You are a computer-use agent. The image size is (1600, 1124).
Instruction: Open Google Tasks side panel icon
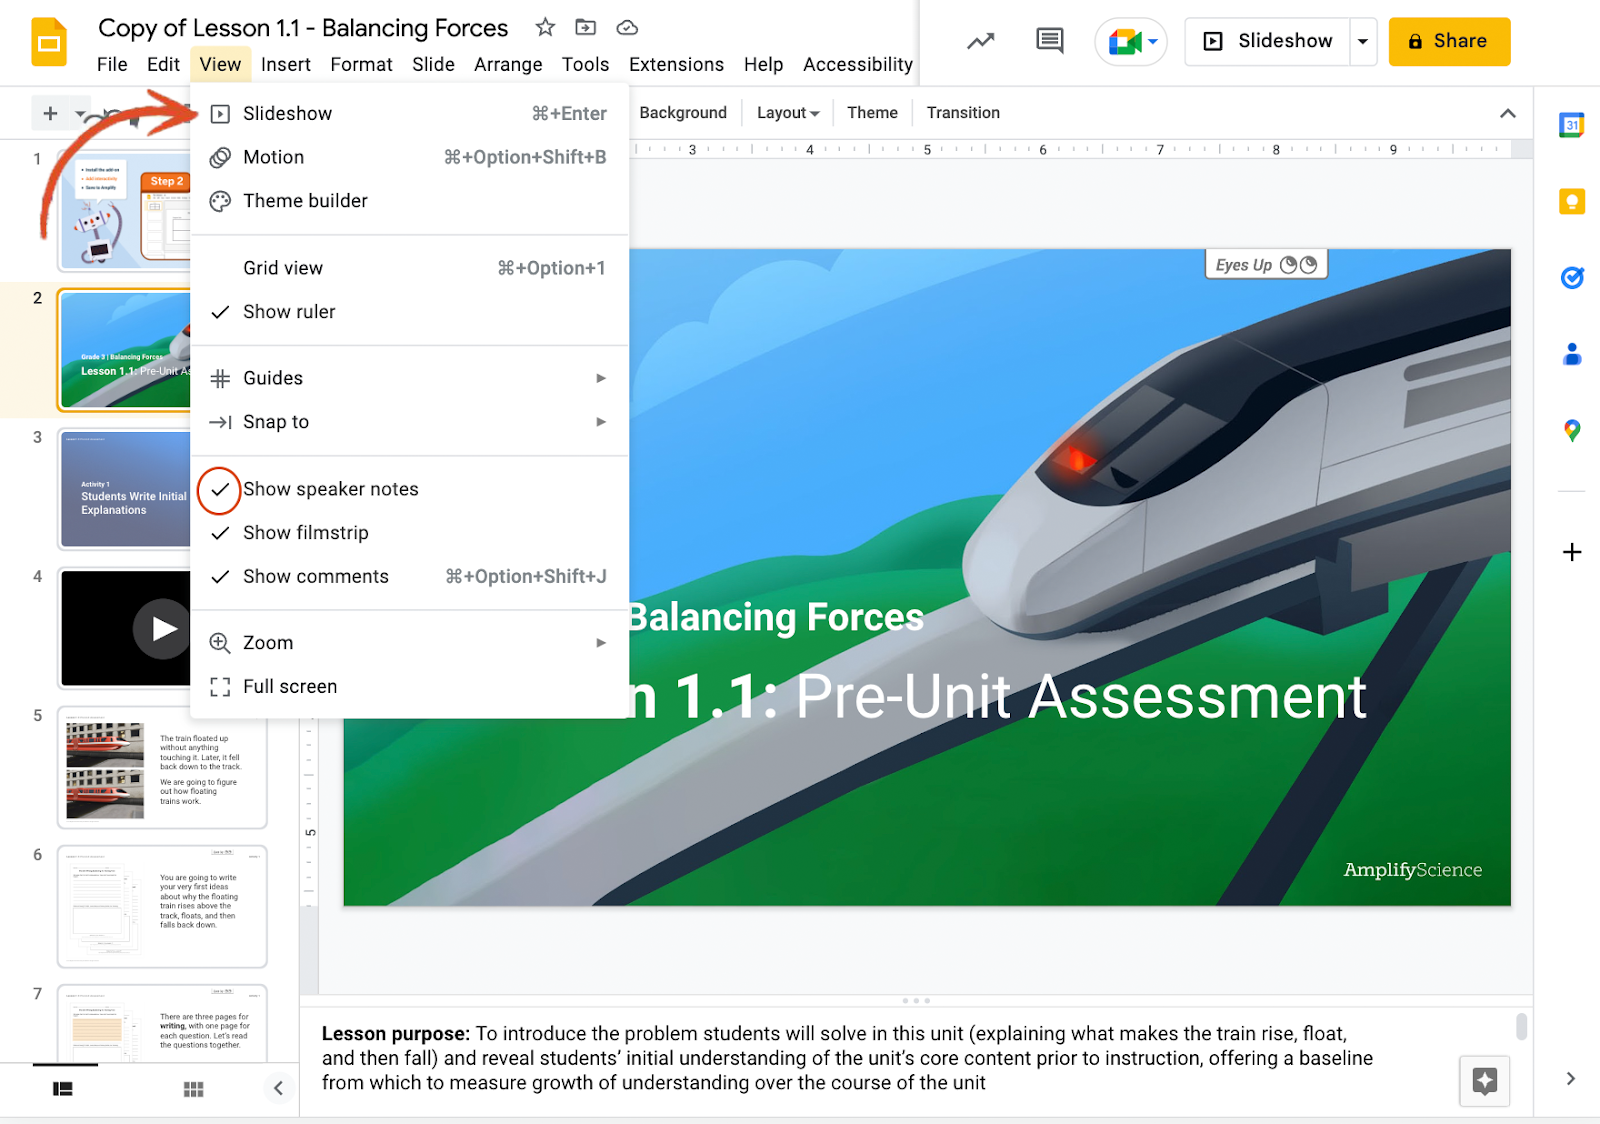pos(1571,278)
